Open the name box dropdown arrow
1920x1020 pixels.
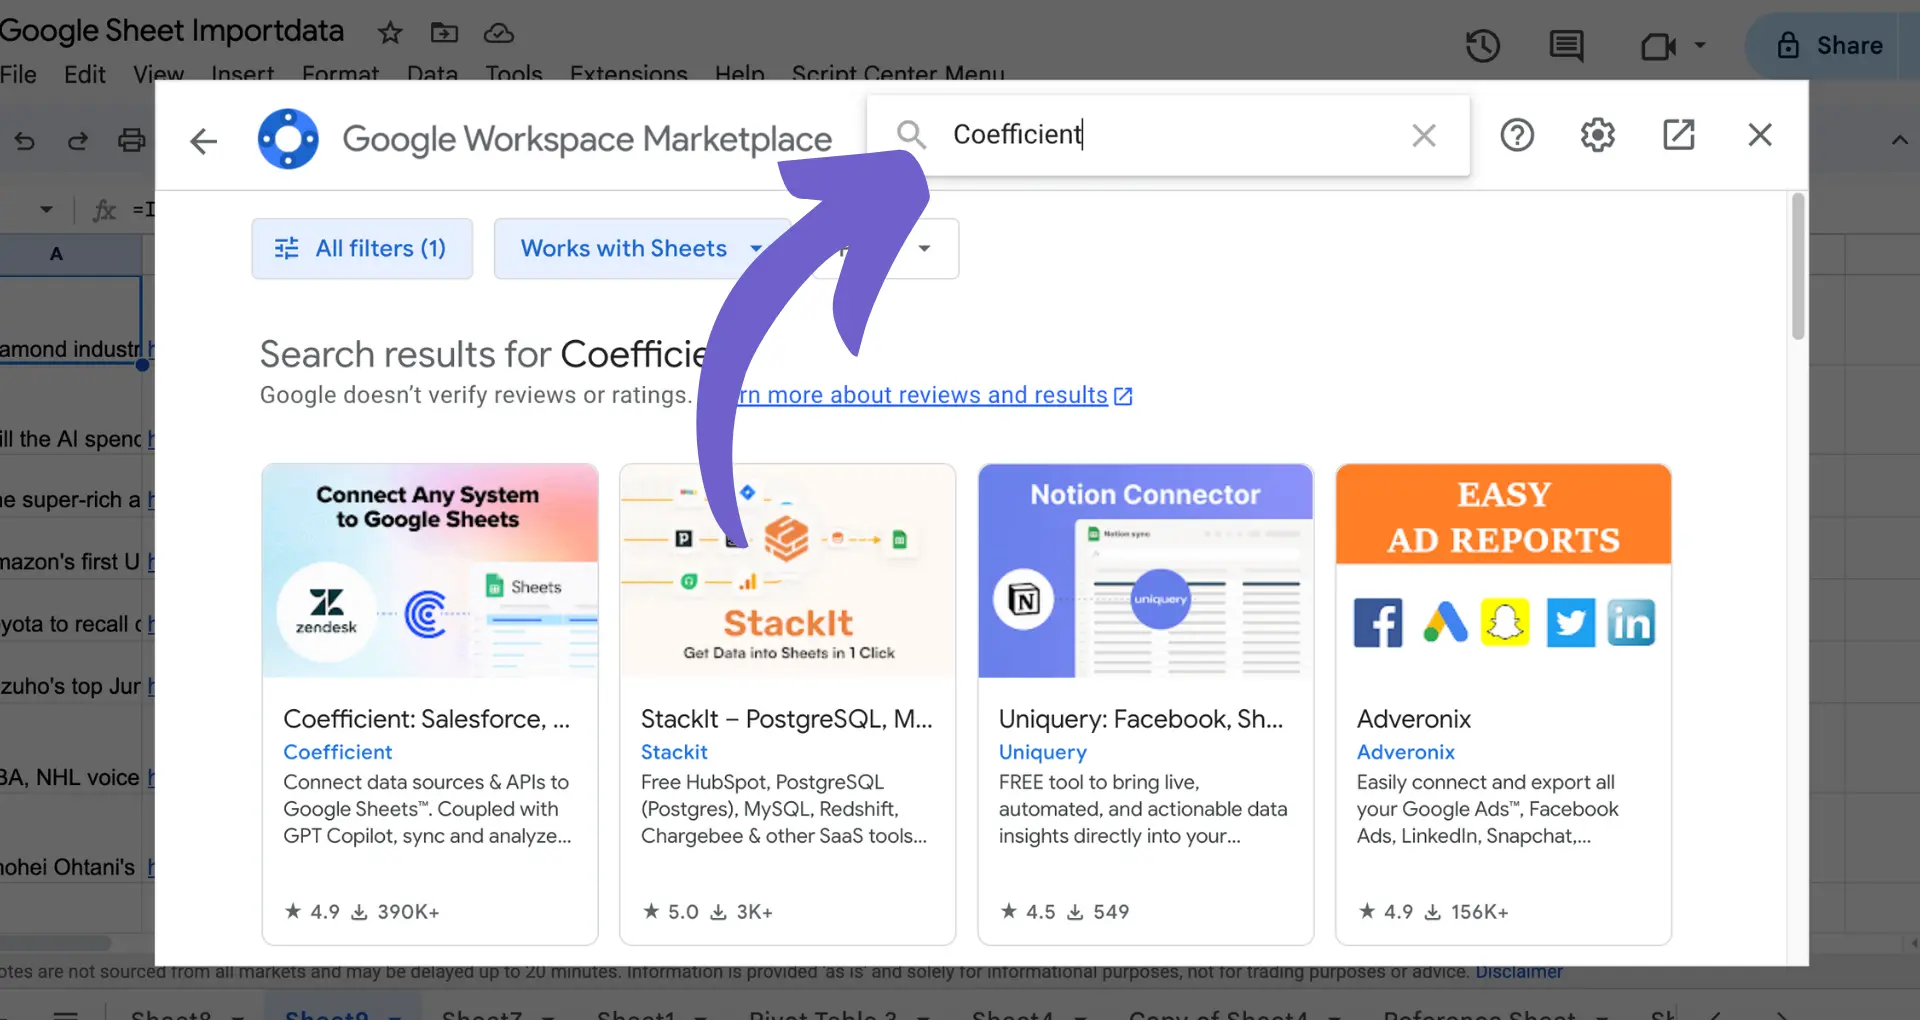[x=46, y=210]
